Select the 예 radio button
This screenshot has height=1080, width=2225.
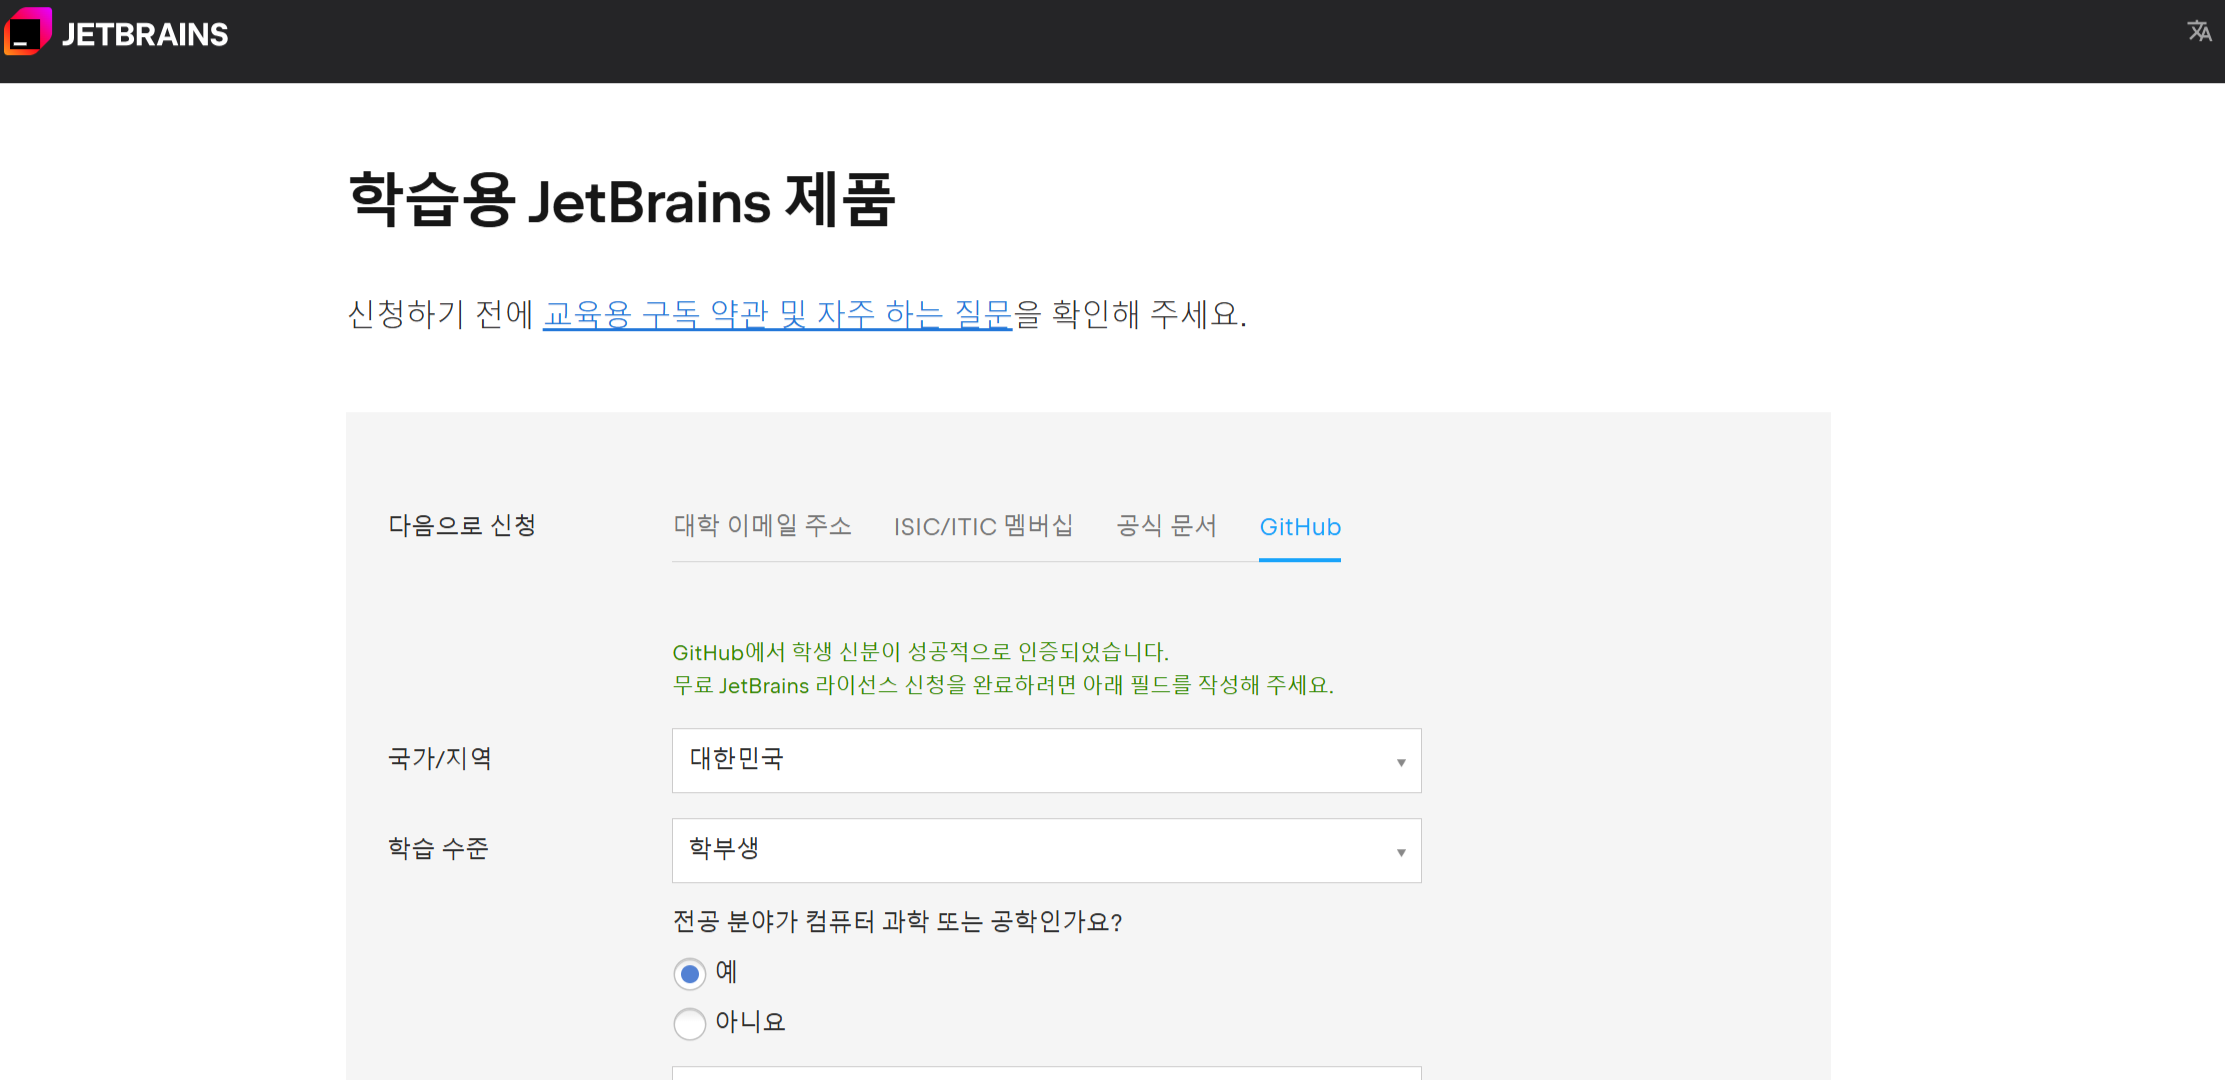690,973
